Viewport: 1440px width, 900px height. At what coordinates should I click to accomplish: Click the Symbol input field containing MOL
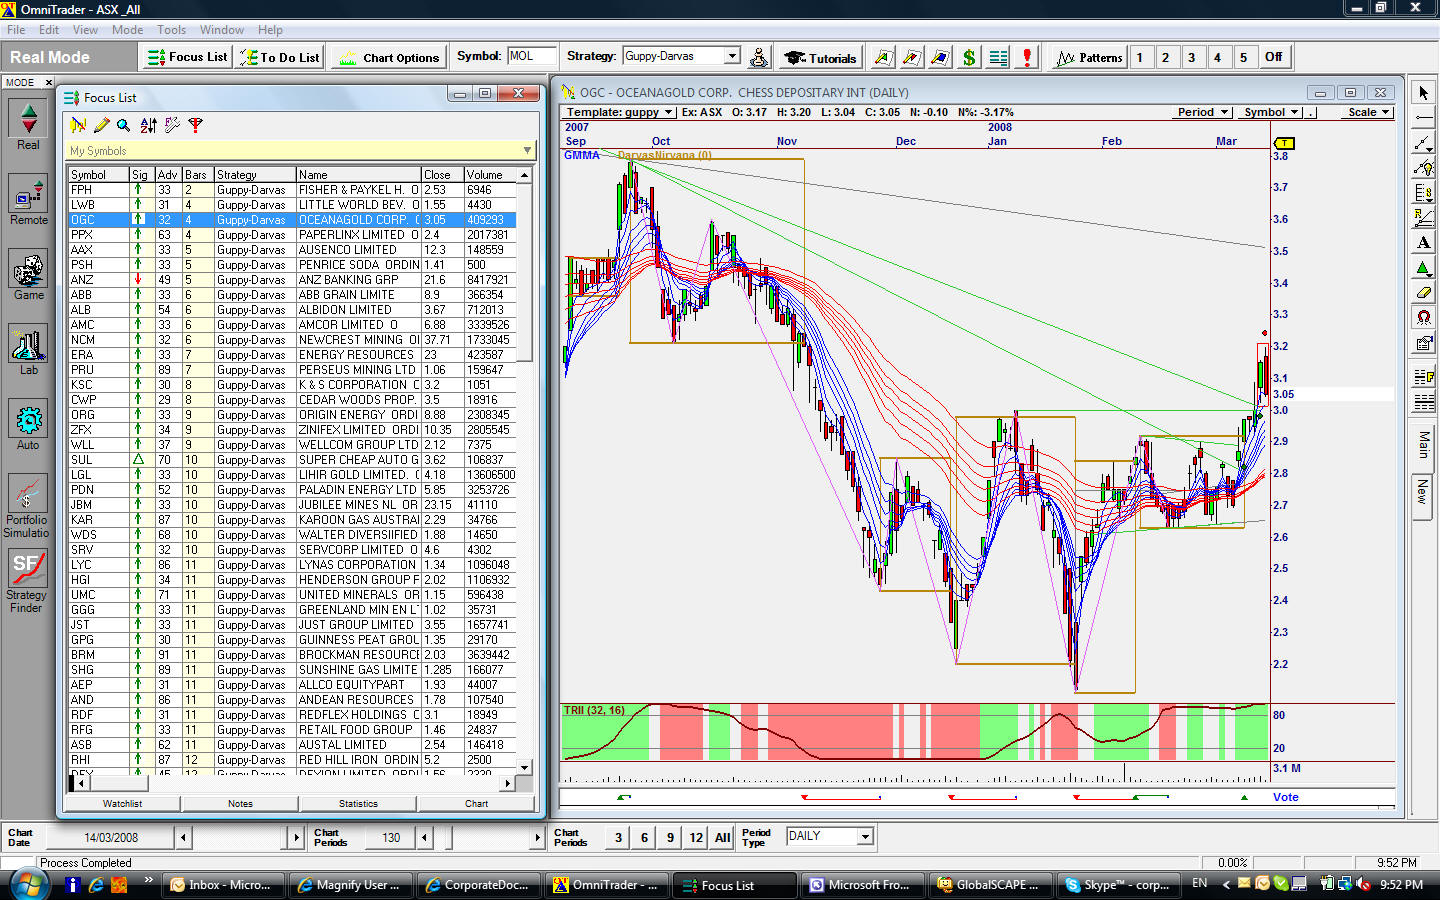point(531,56)
